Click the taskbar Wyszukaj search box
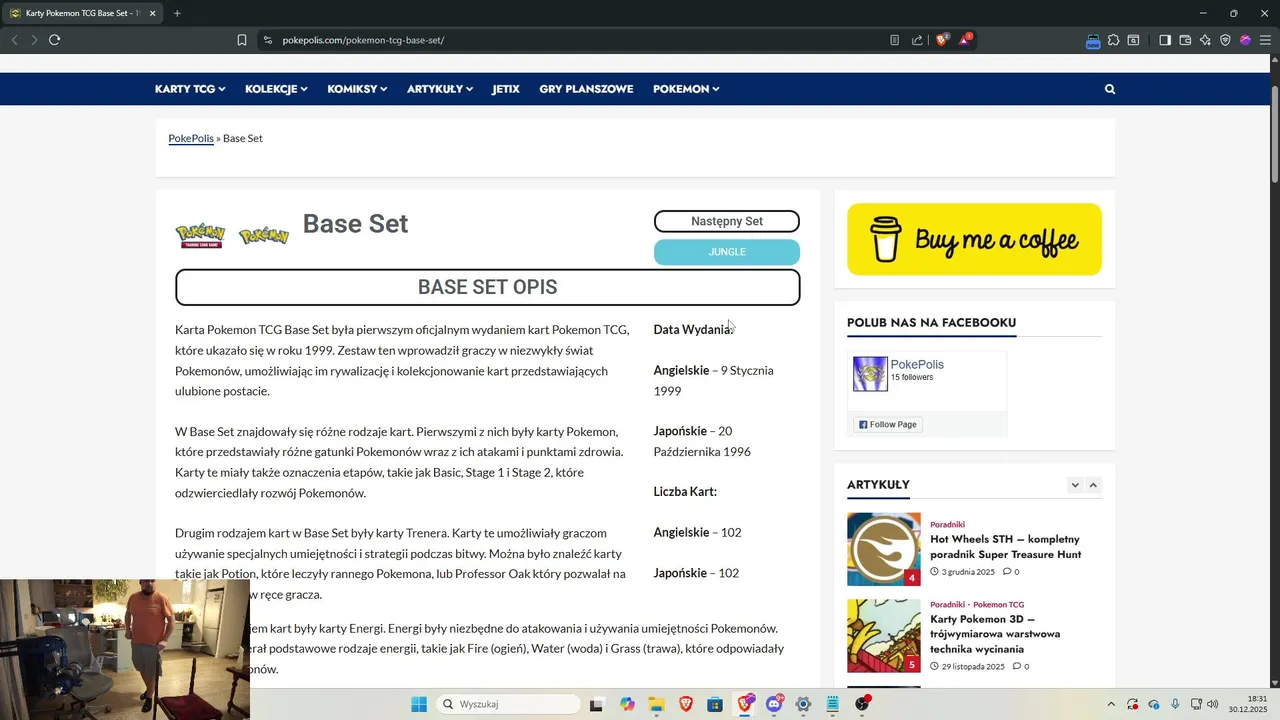 click(509, 704)
